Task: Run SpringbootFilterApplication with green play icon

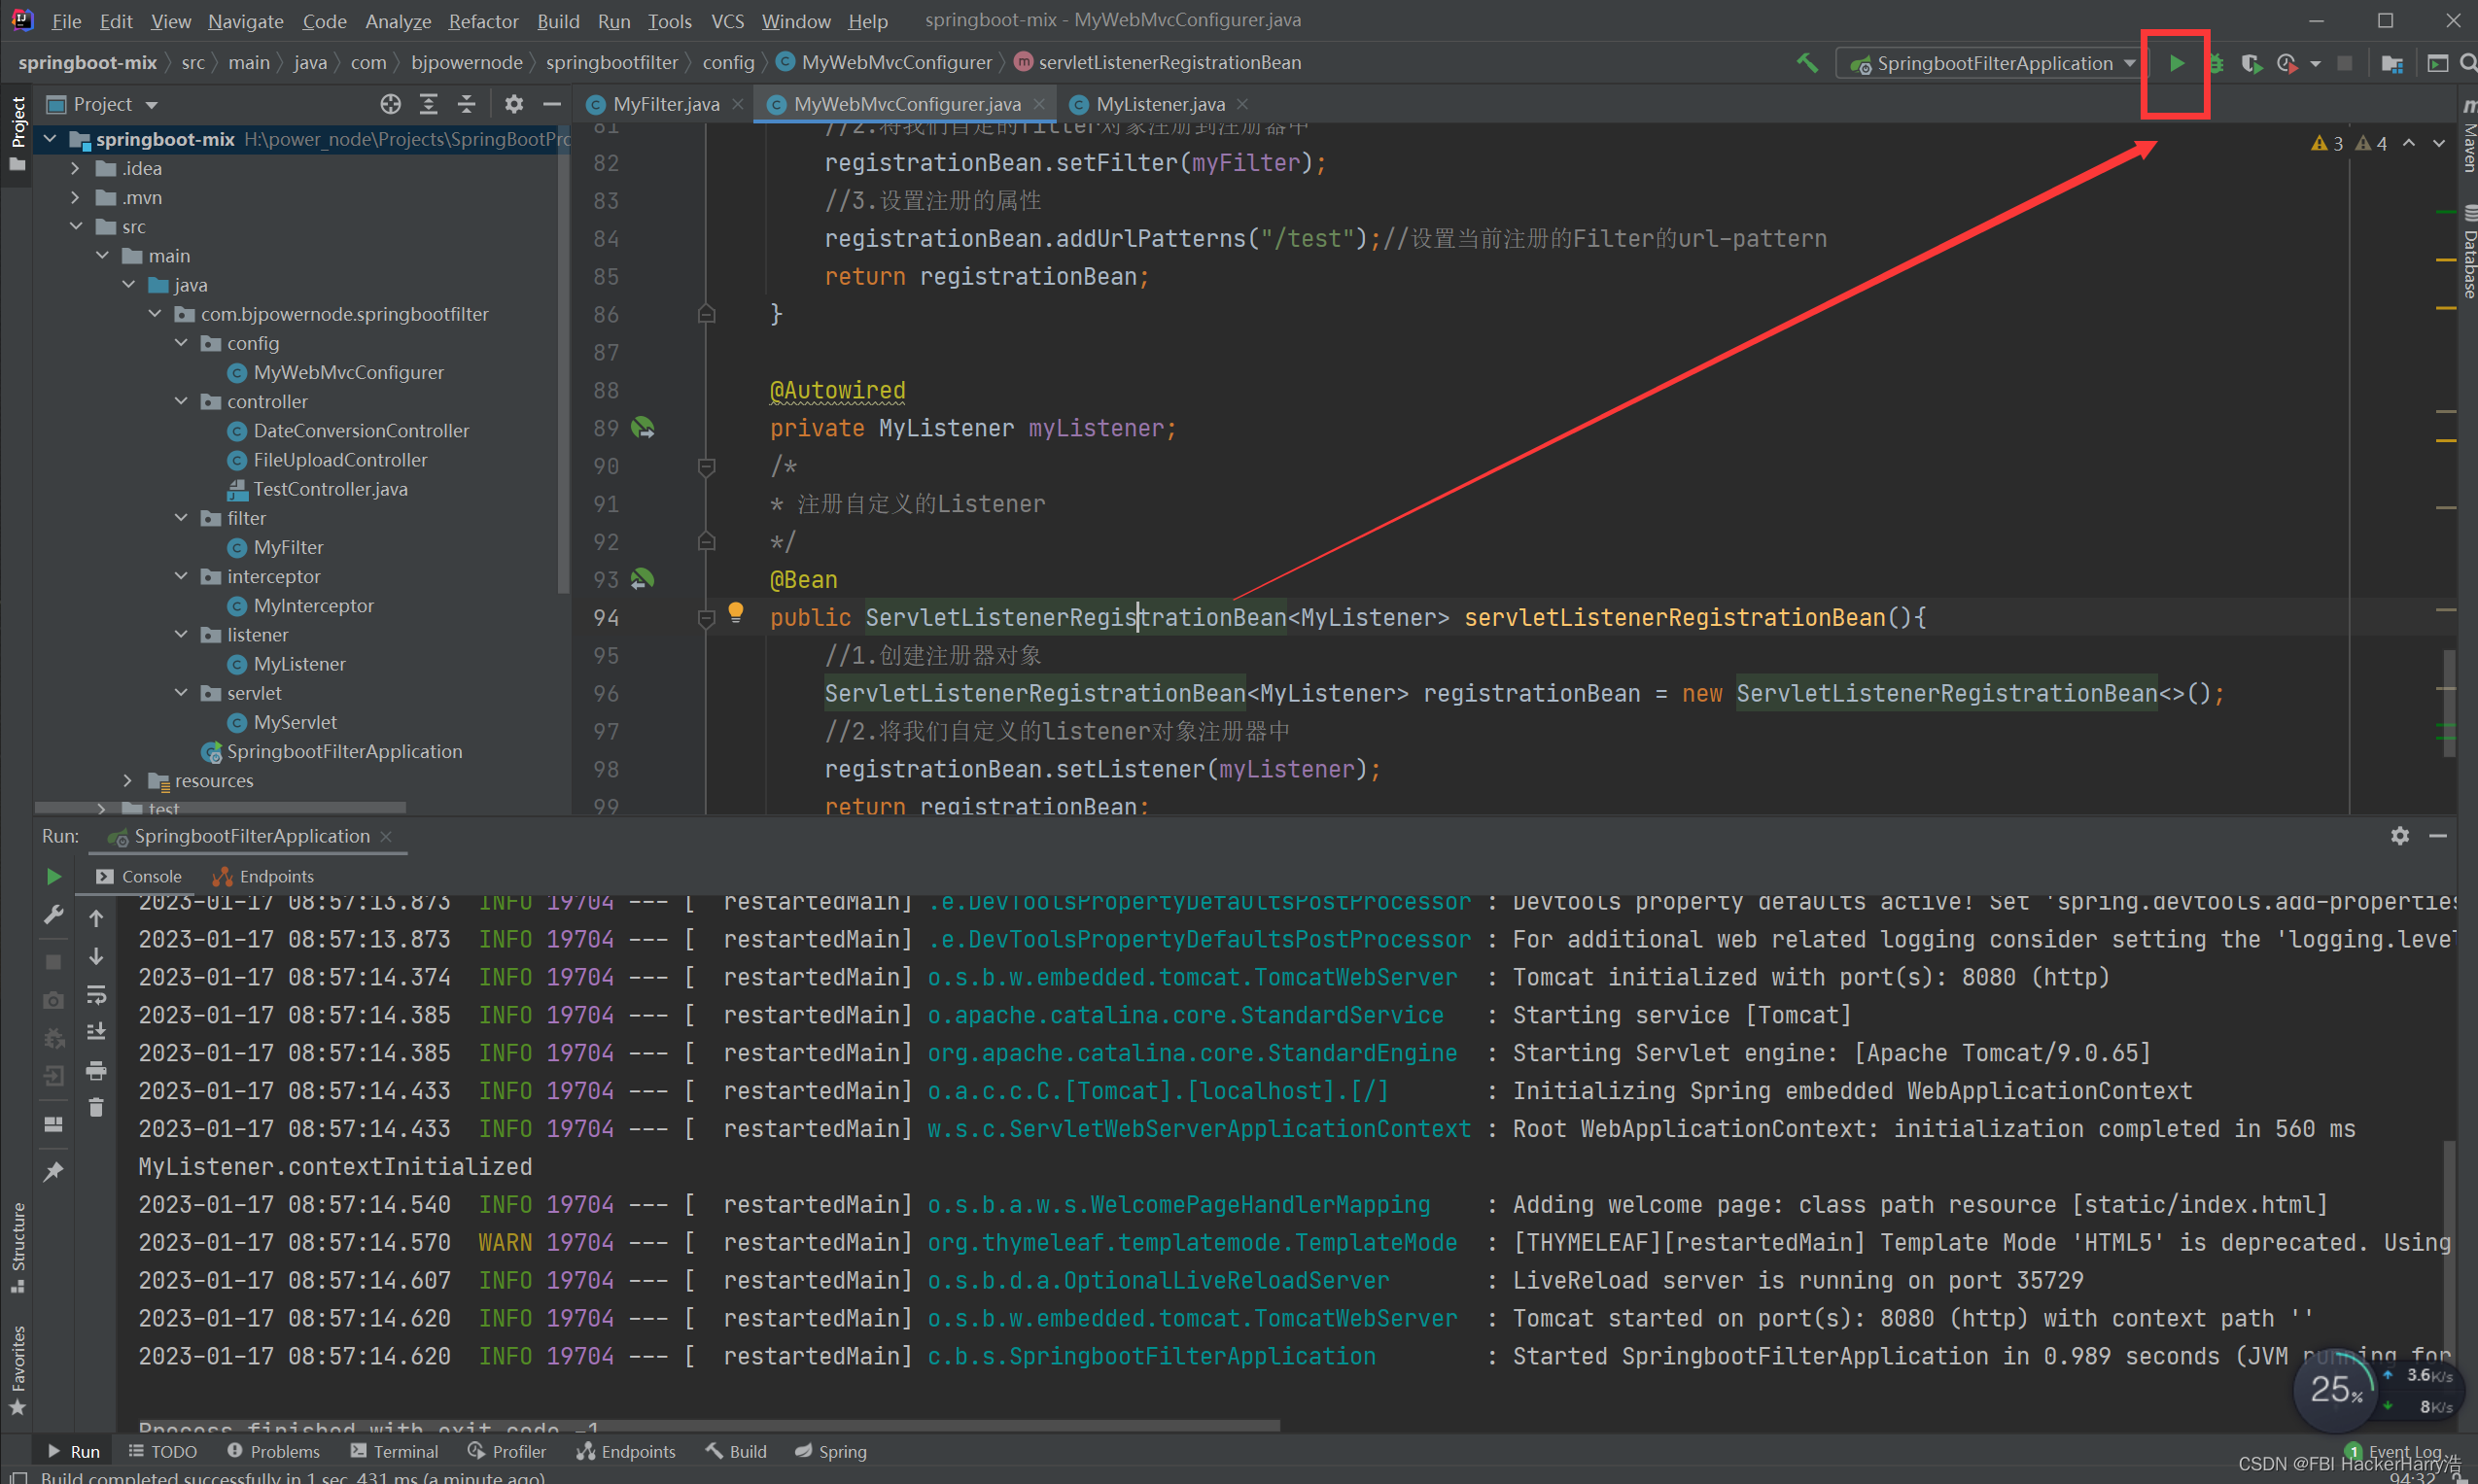Action: (x=2176, y=63)
